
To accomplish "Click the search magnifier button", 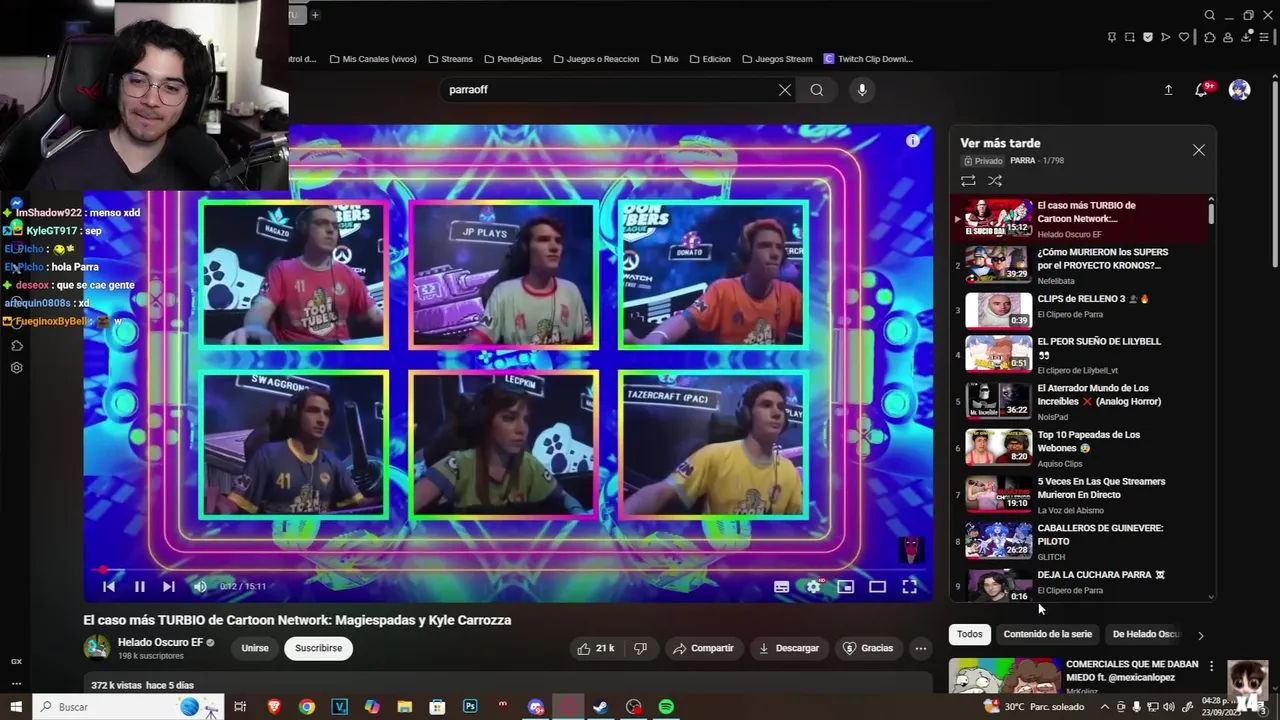I will pos(817,90).
